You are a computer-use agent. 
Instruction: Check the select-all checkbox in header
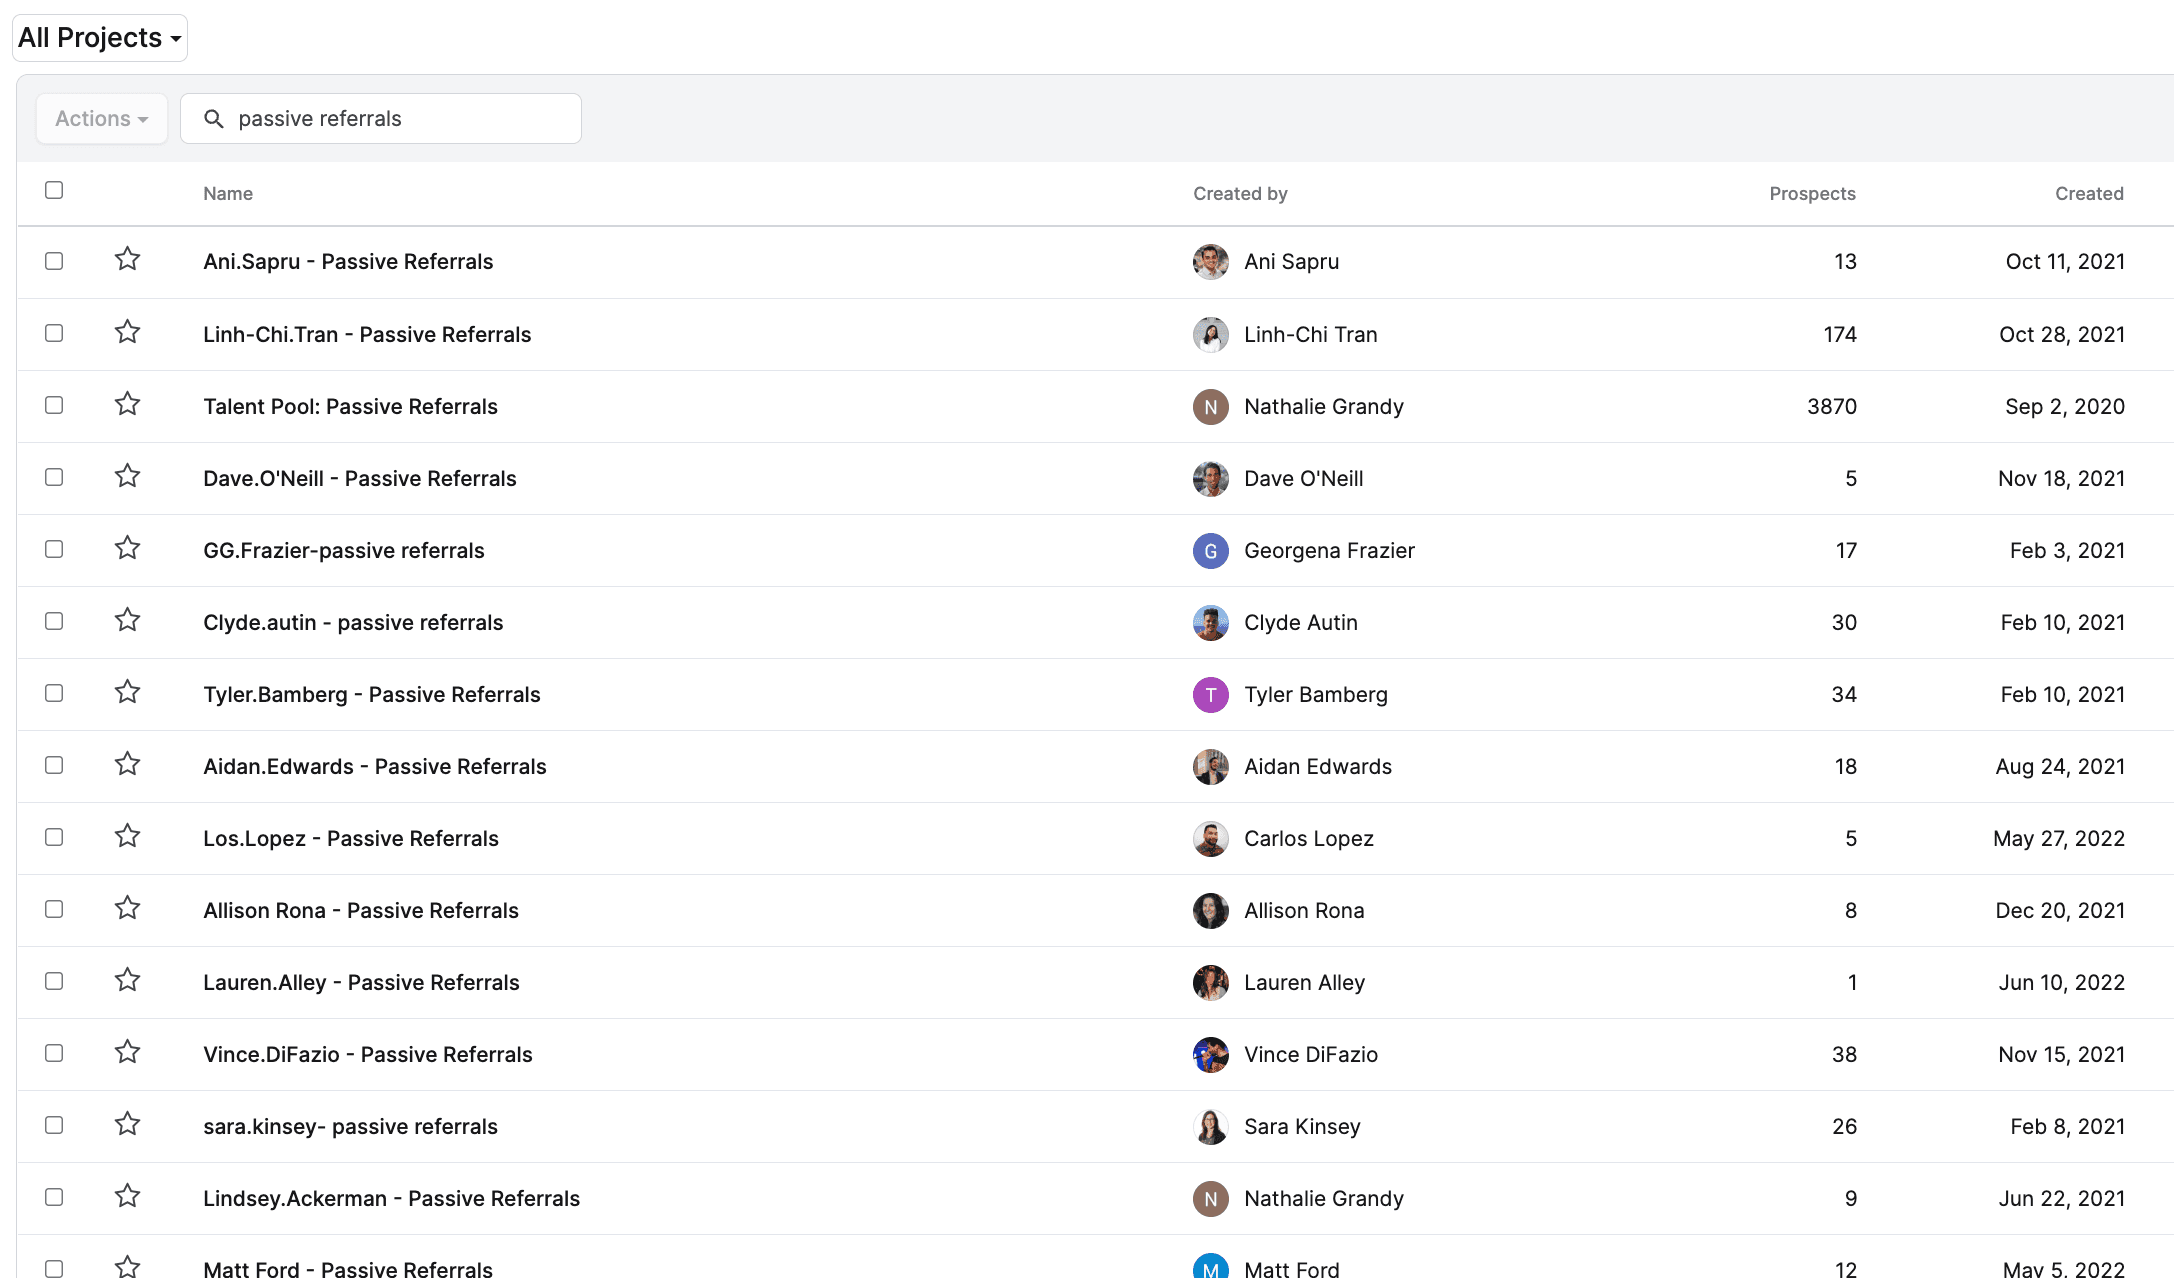tap(54, 190)
